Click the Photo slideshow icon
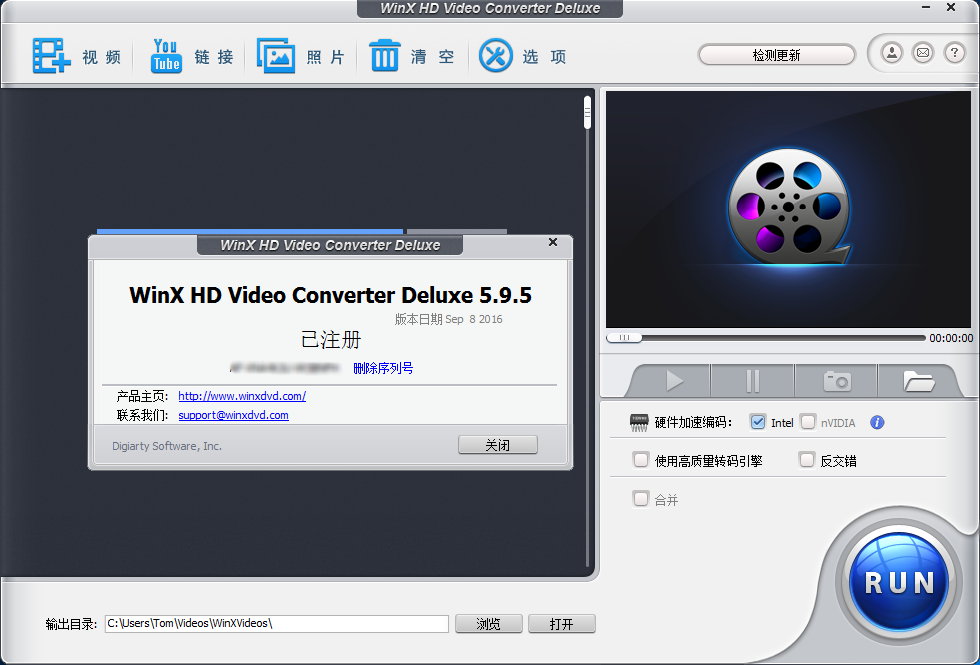The image size is (980, 665). tap(276, 56)
